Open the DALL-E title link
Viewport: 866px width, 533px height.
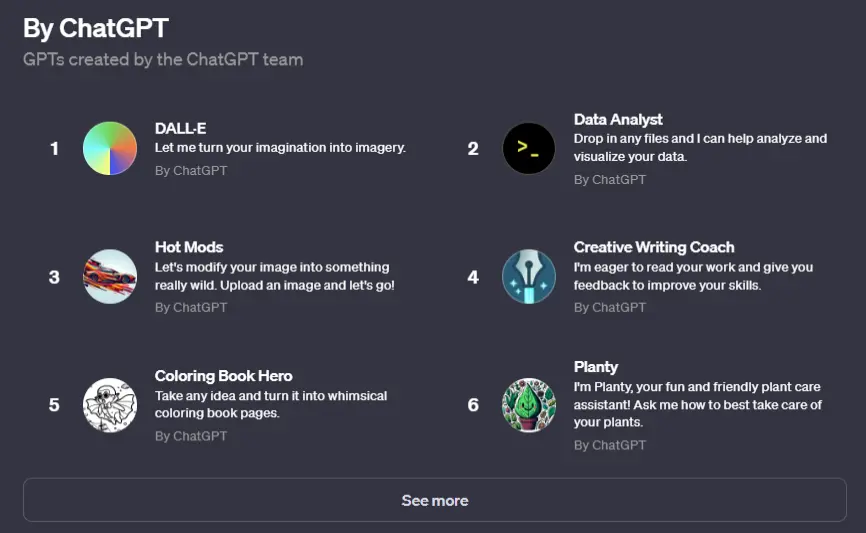(181, 128)
